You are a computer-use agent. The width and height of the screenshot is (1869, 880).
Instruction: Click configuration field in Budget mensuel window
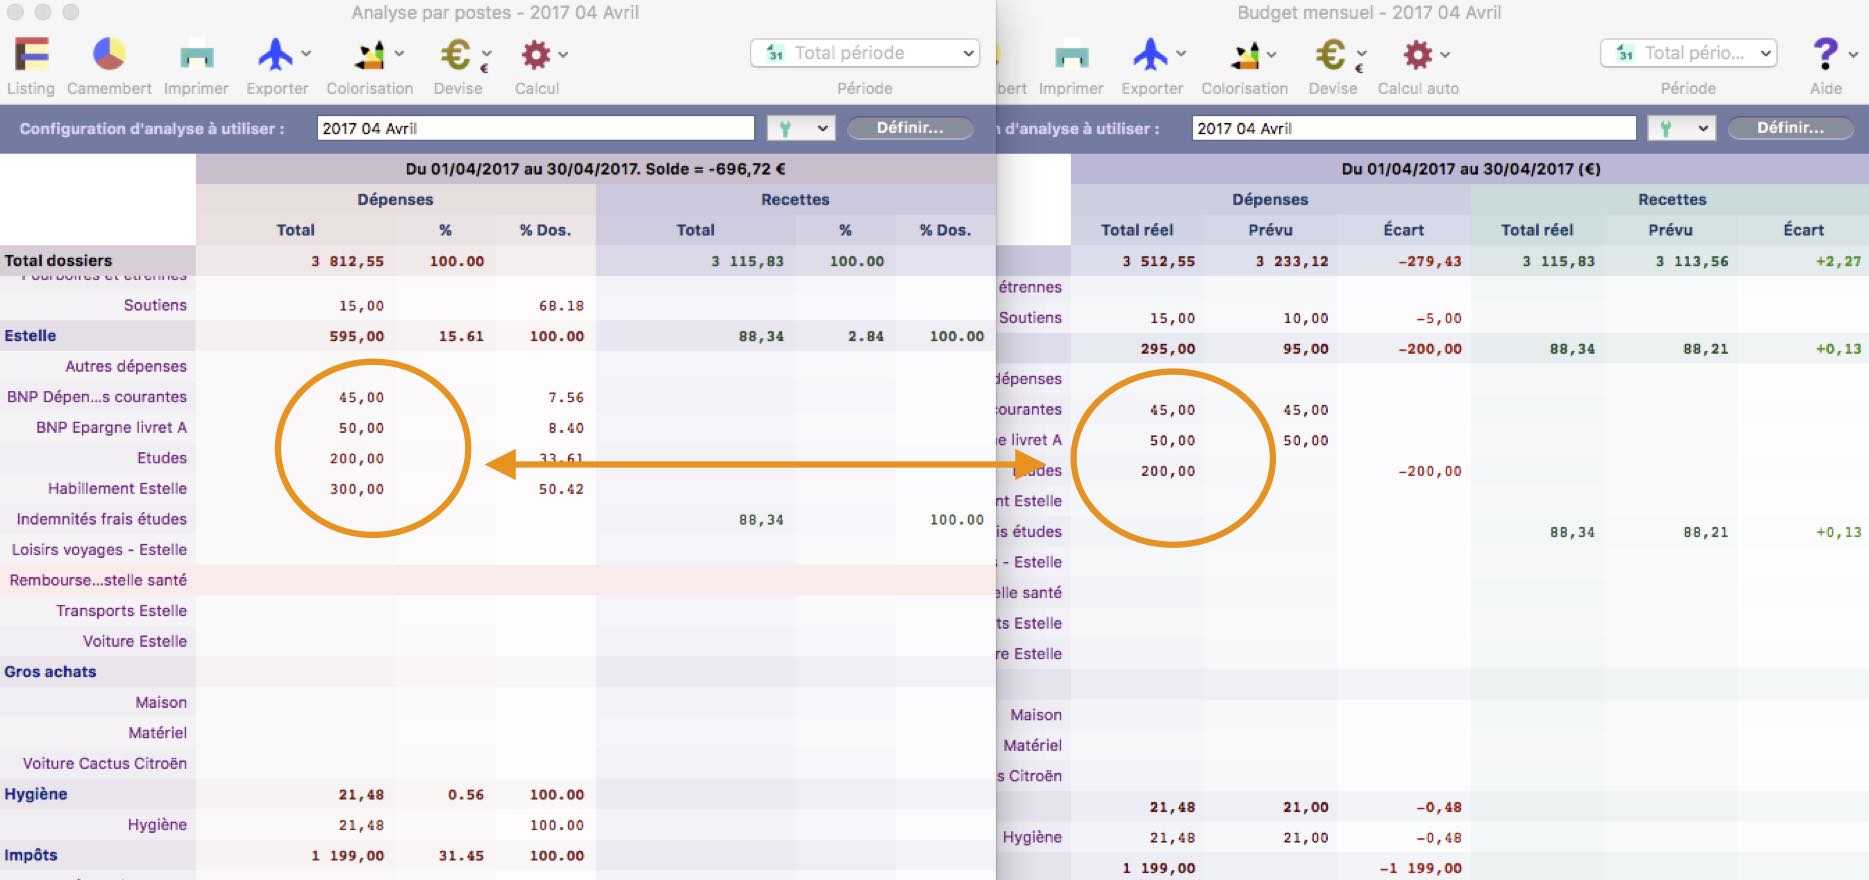click(x=1414, y=128)
